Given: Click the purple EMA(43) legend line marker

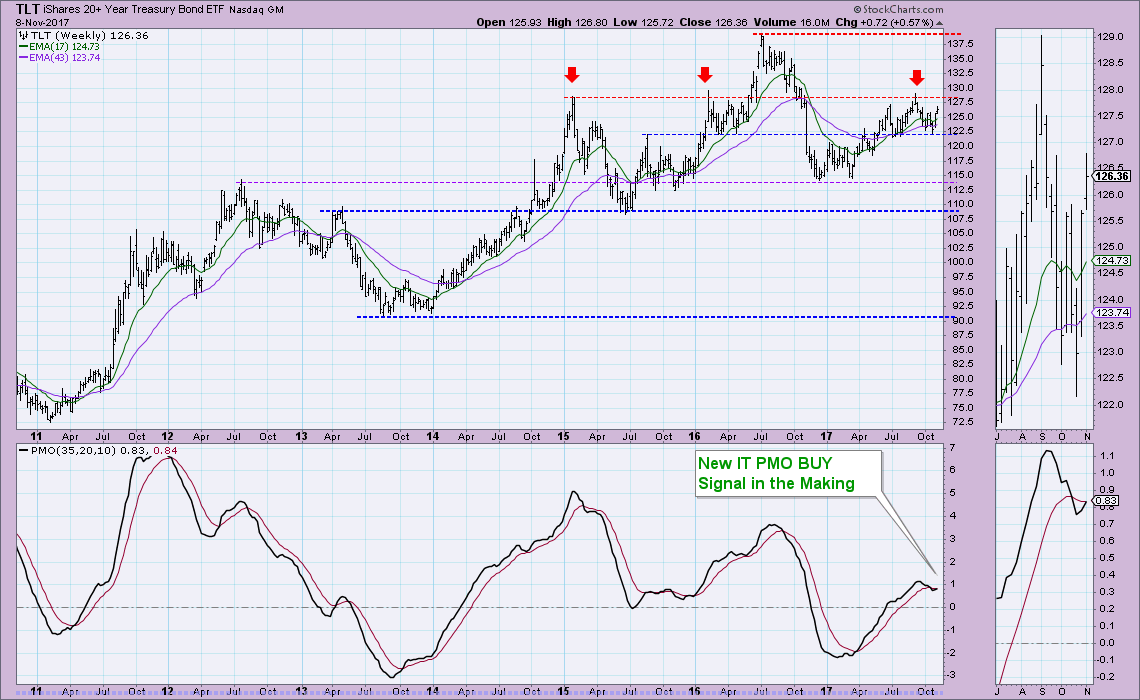Looking at the screenshot, I should tap(23, 58).
